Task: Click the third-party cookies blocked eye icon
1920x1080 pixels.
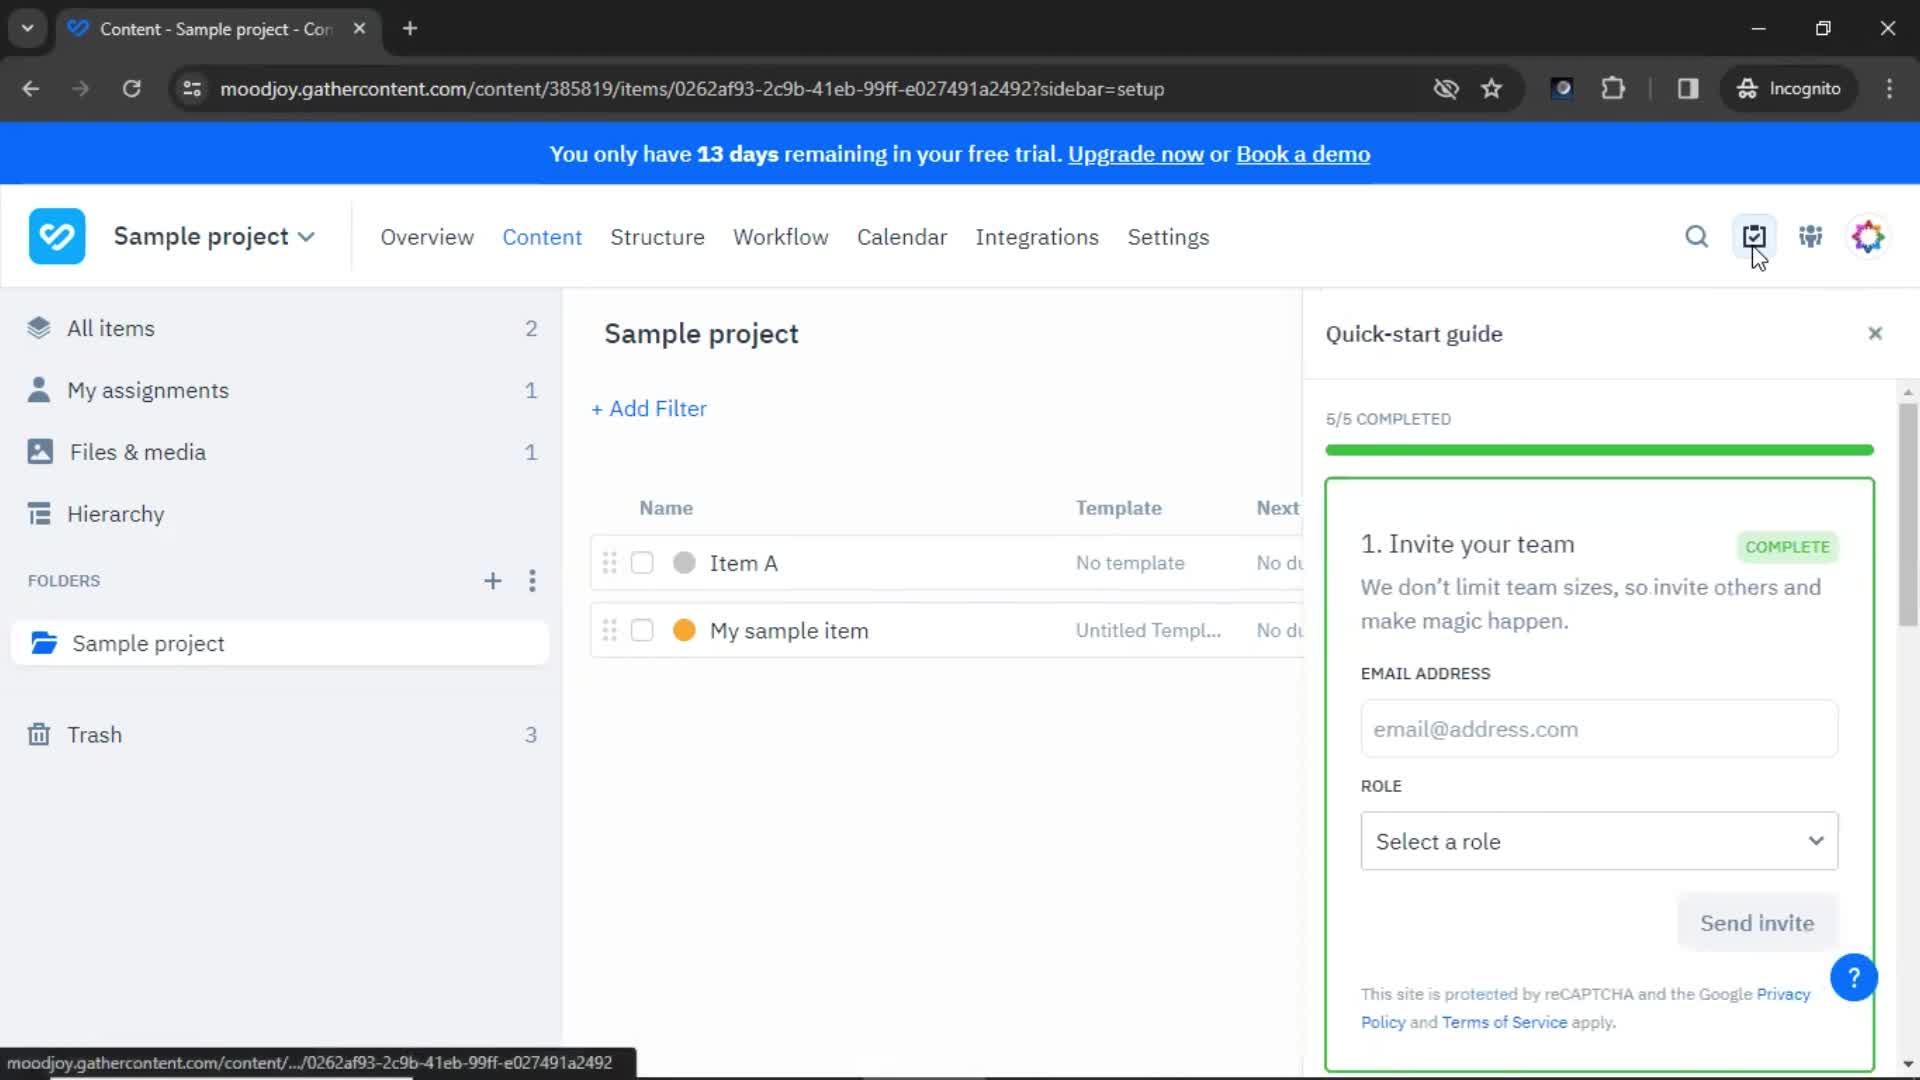Action: (1446, 89)
